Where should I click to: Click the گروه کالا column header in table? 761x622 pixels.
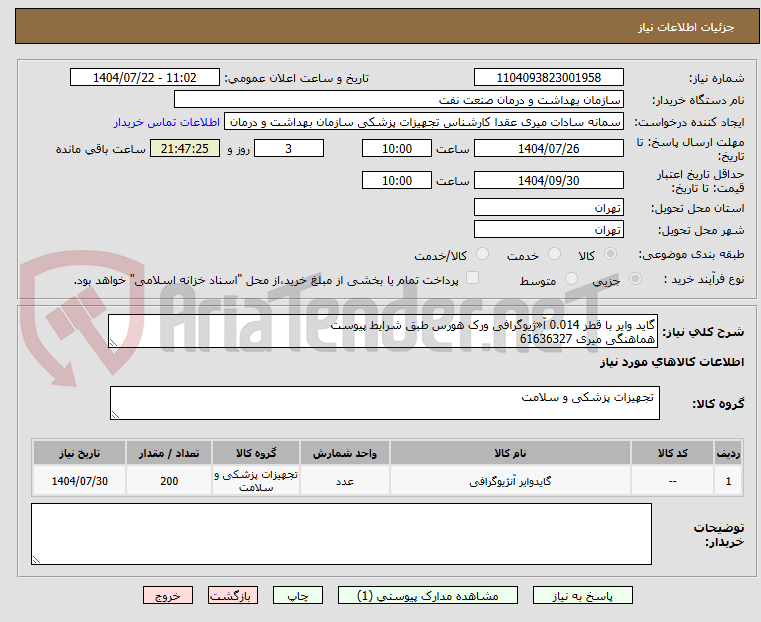(256, 453)
